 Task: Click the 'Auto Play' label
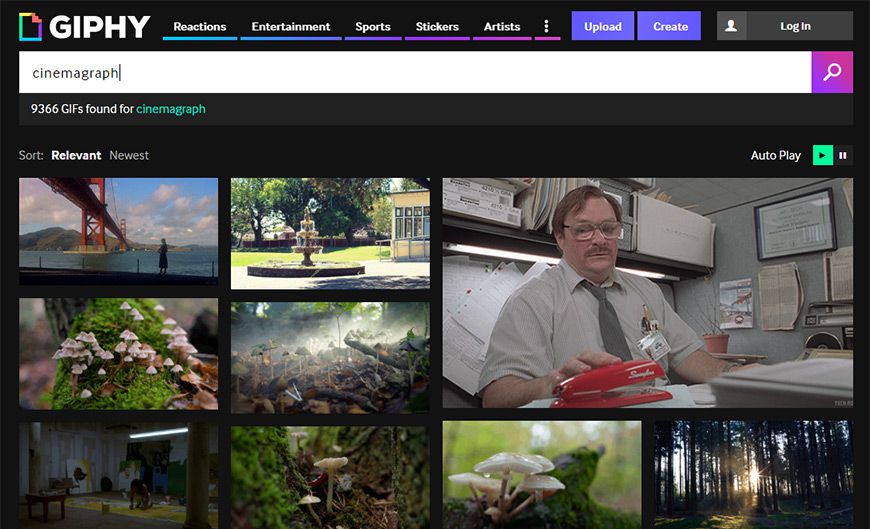coord(776,155)
